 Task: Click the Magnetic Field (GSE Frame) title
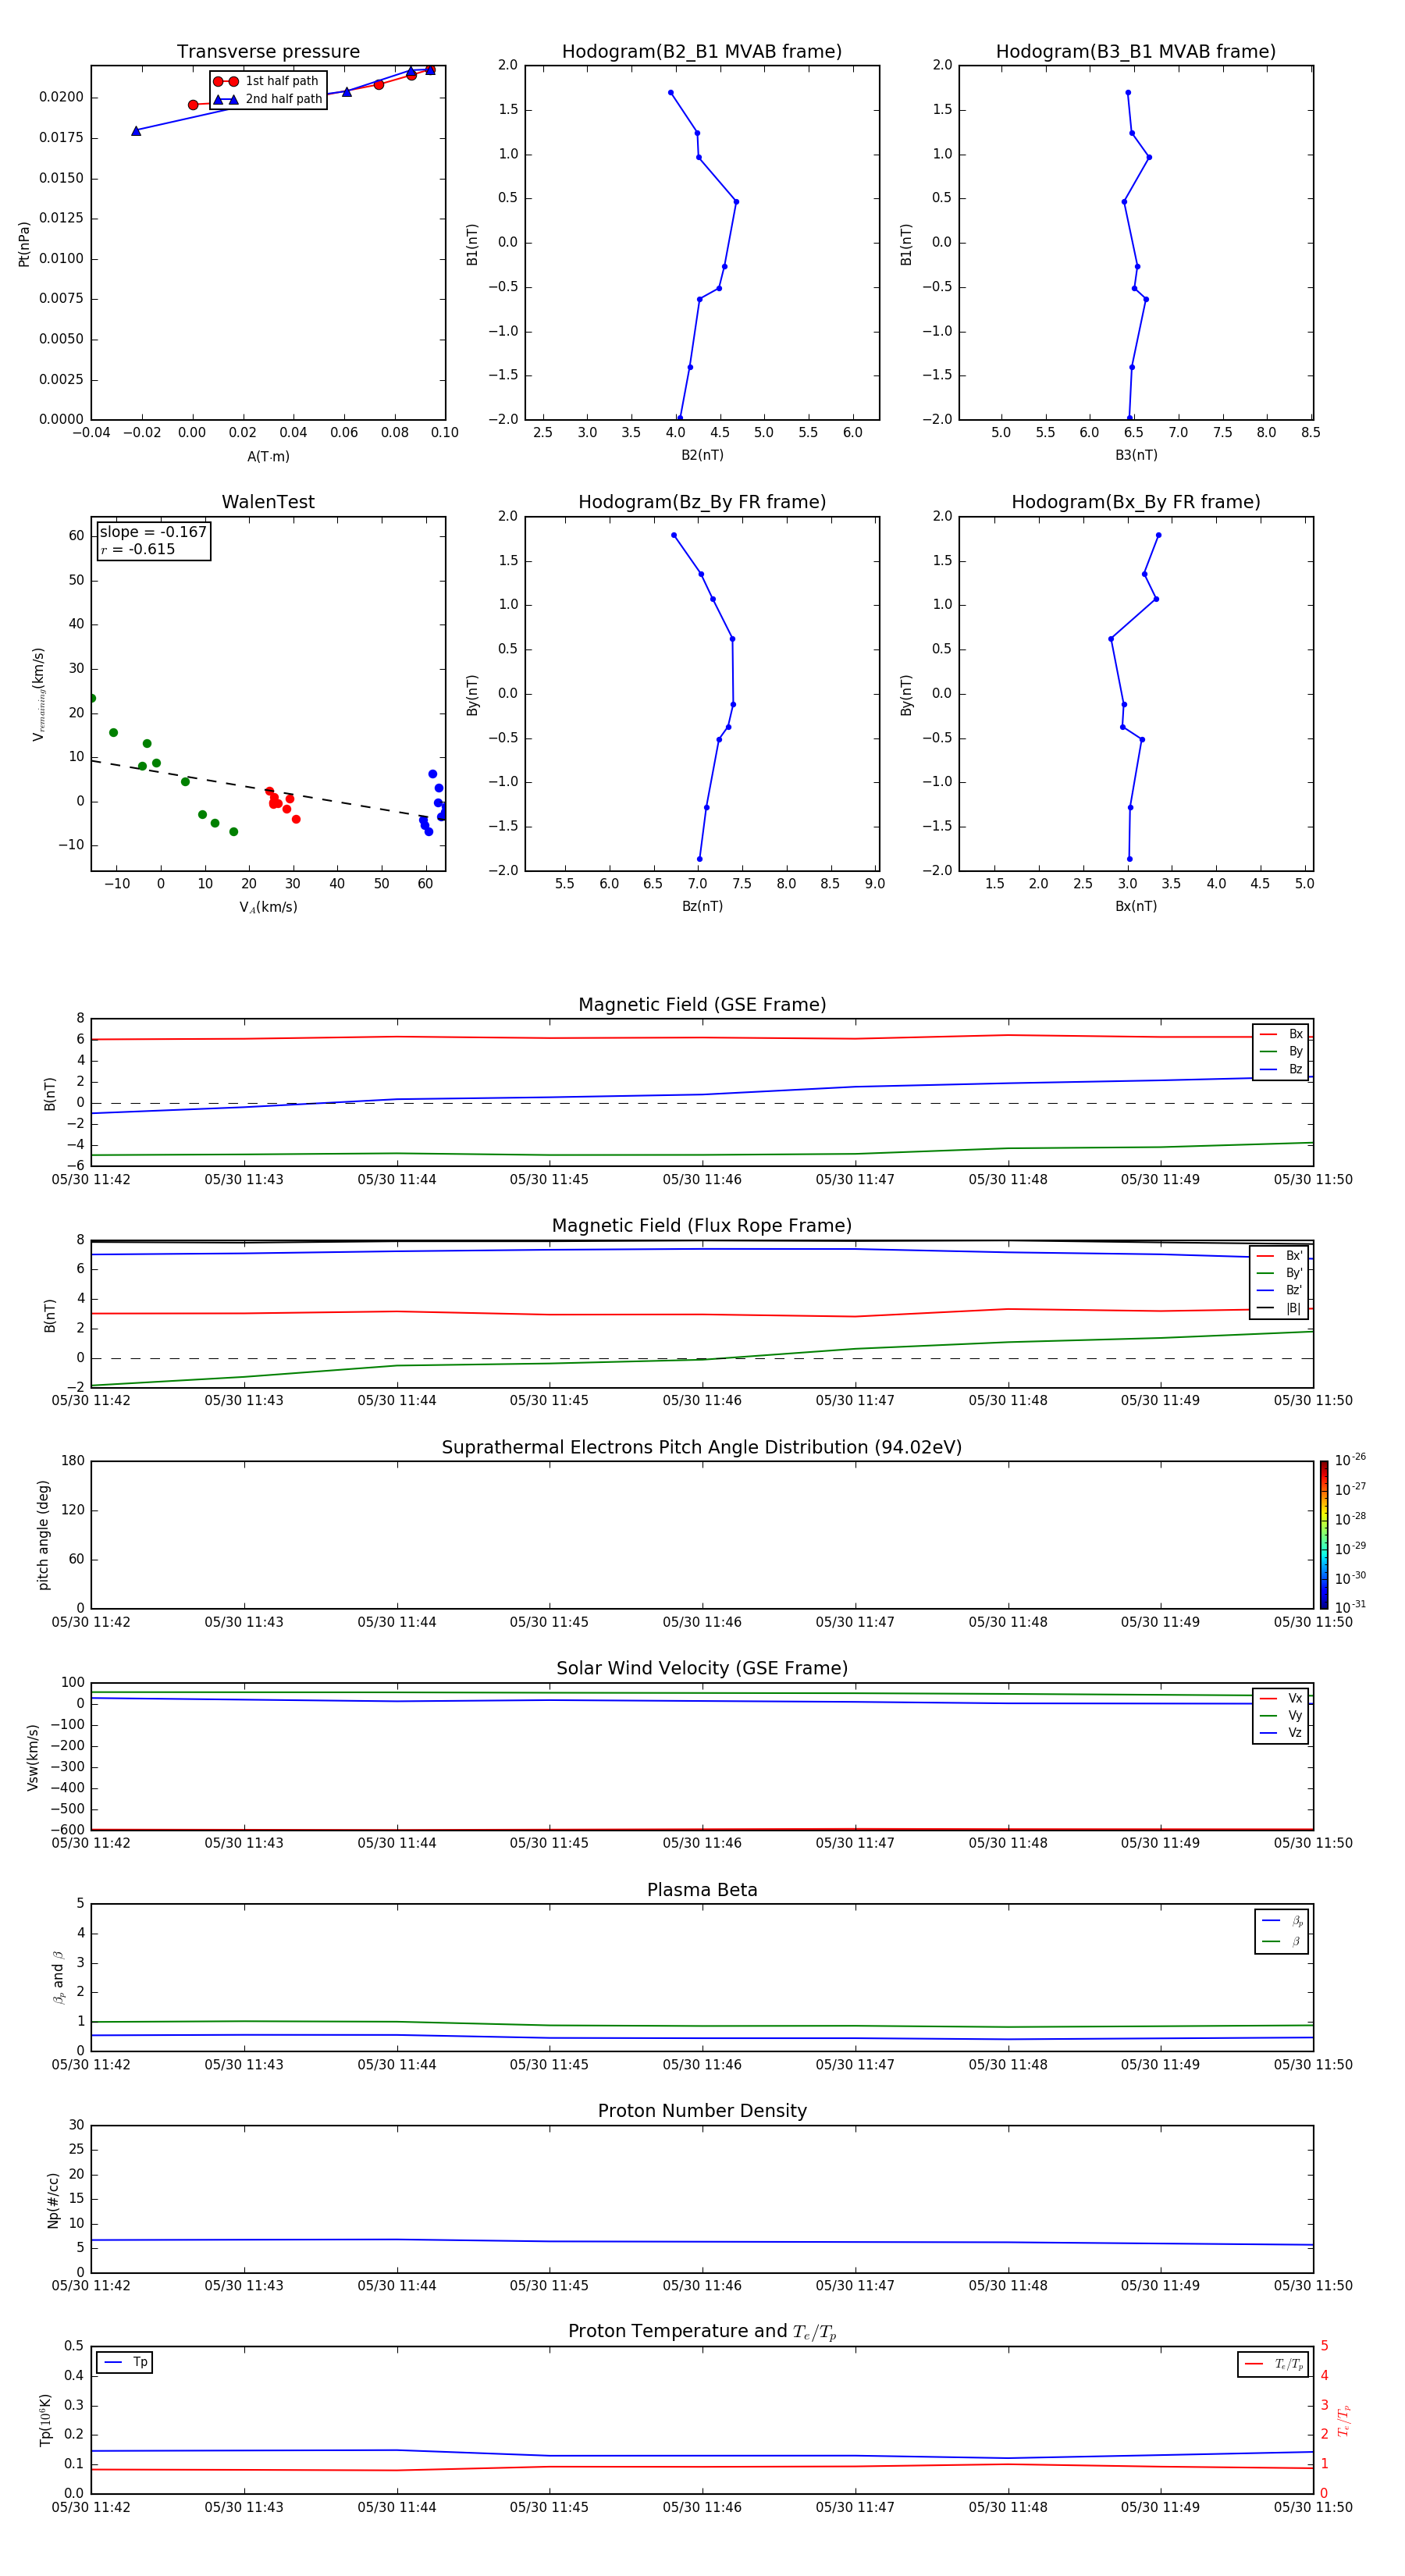point(702,1005)
